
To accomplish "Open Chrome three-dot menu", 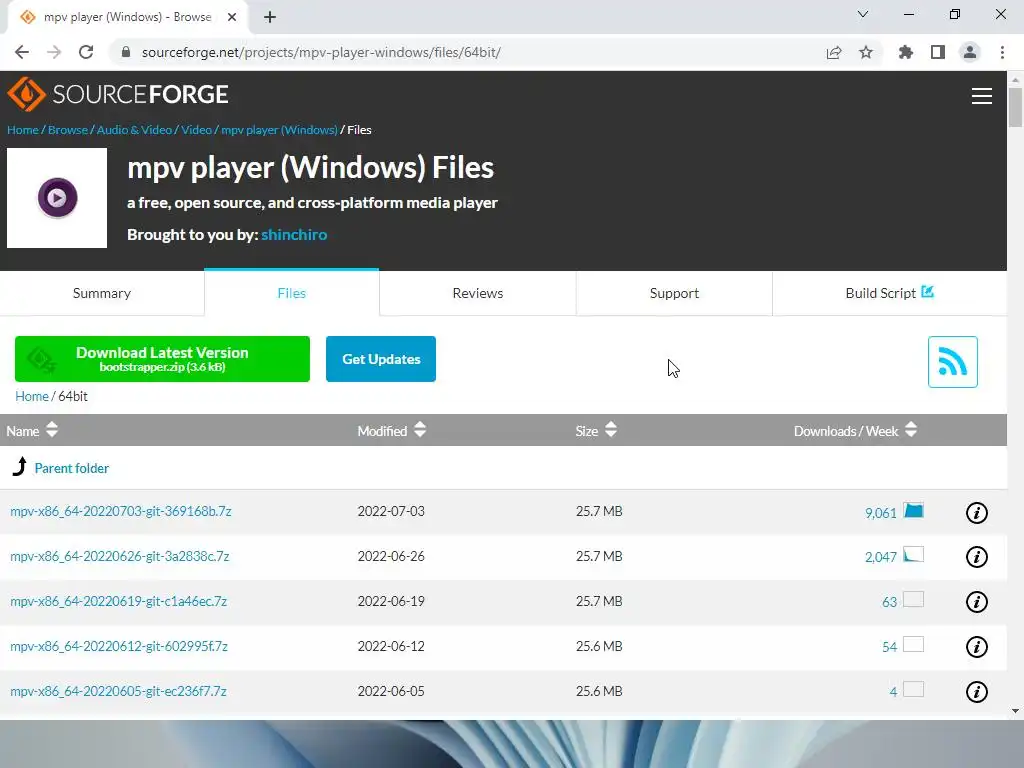I will (1002, 52).
